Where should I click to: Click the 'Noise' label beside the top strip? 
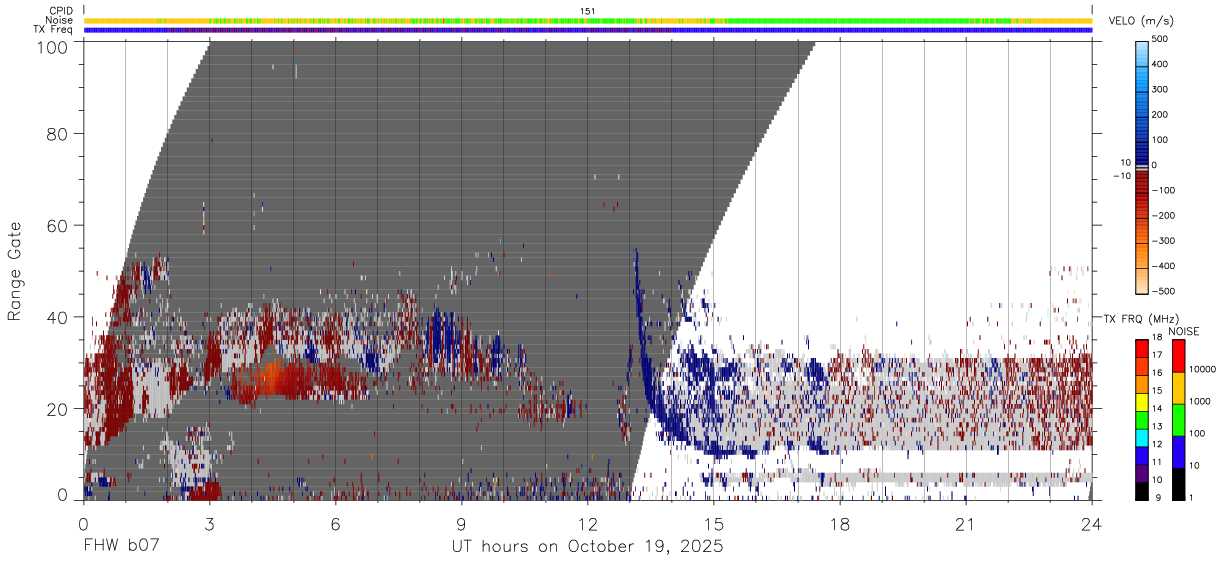[59, 20]
